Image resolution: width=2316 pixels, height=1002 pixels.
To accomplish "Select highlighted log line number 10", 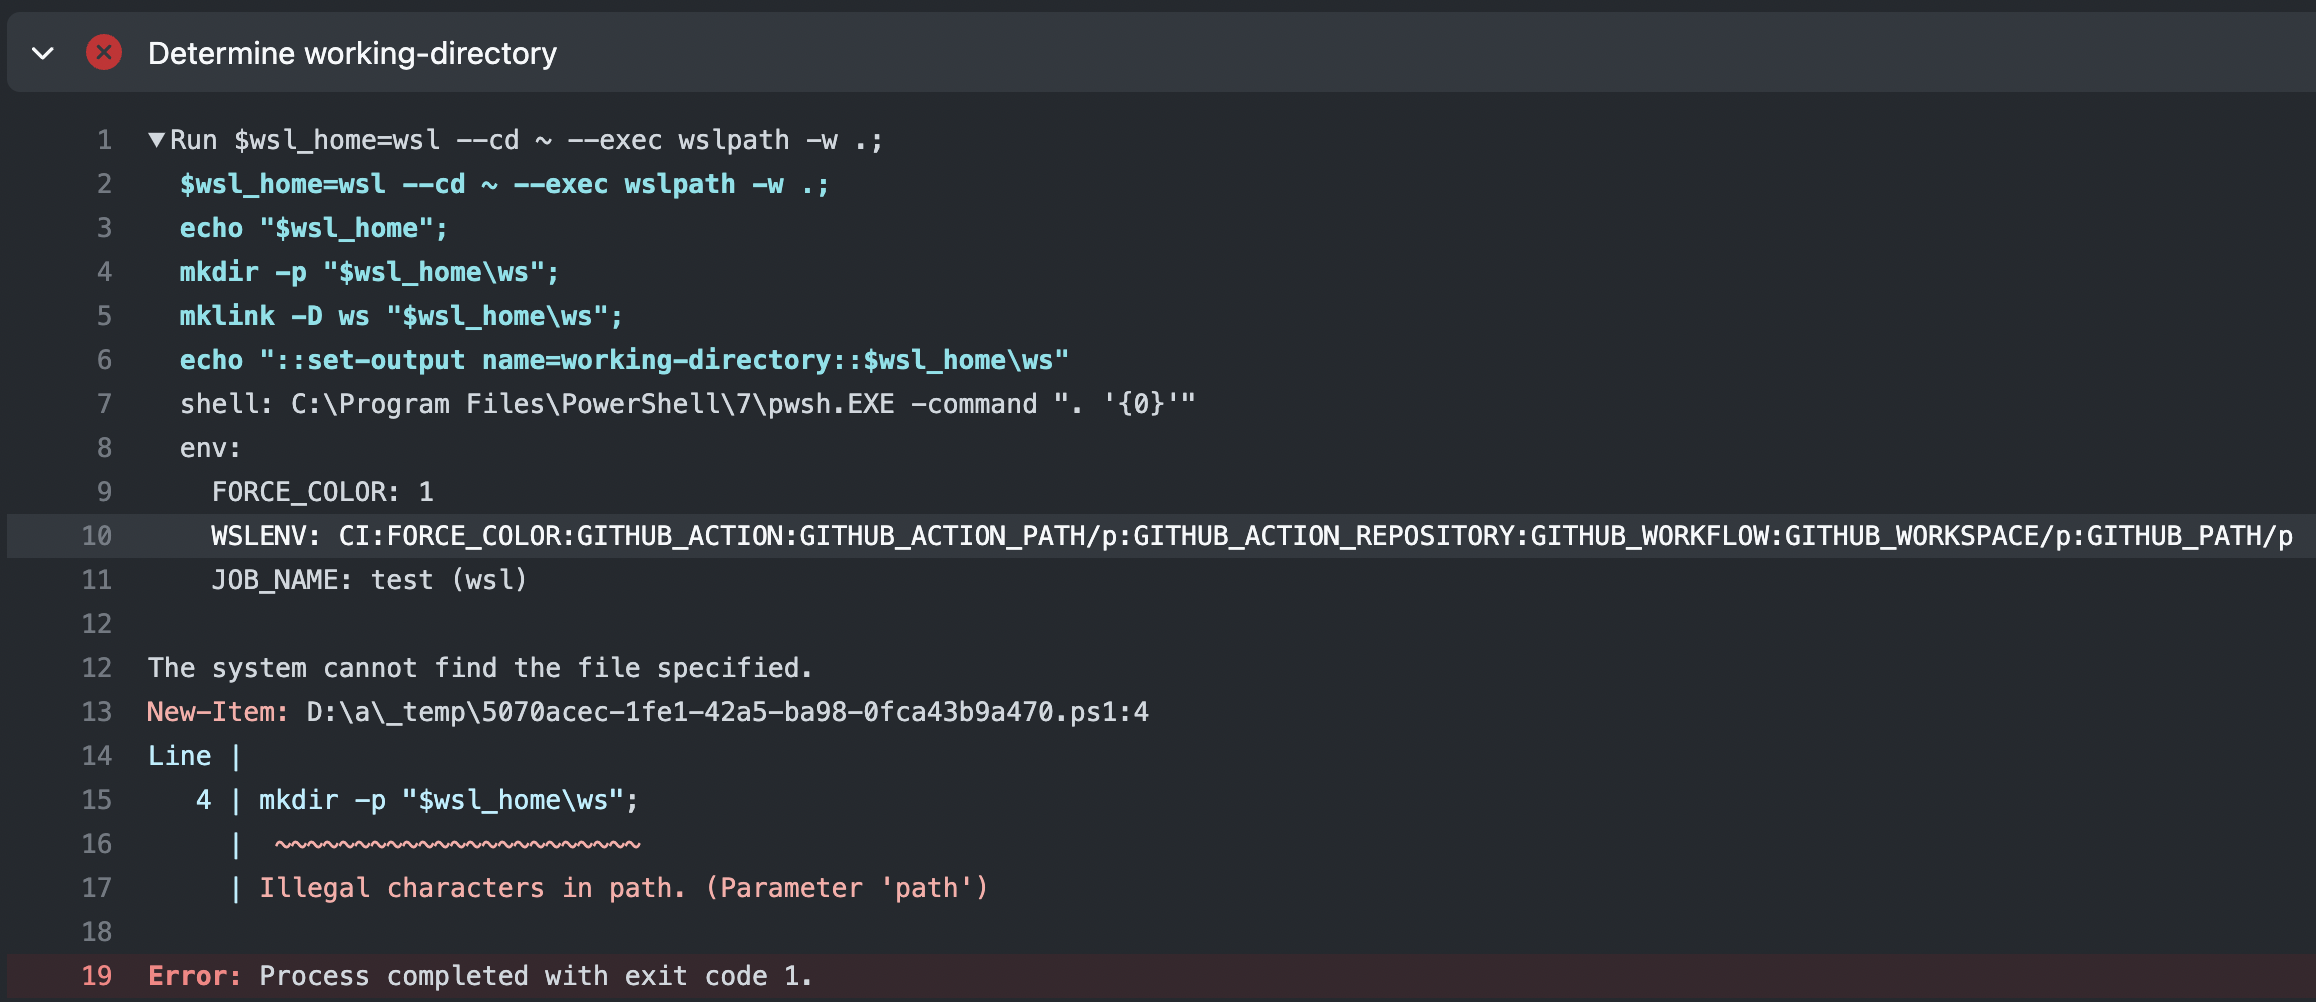I will pos(96,536).
